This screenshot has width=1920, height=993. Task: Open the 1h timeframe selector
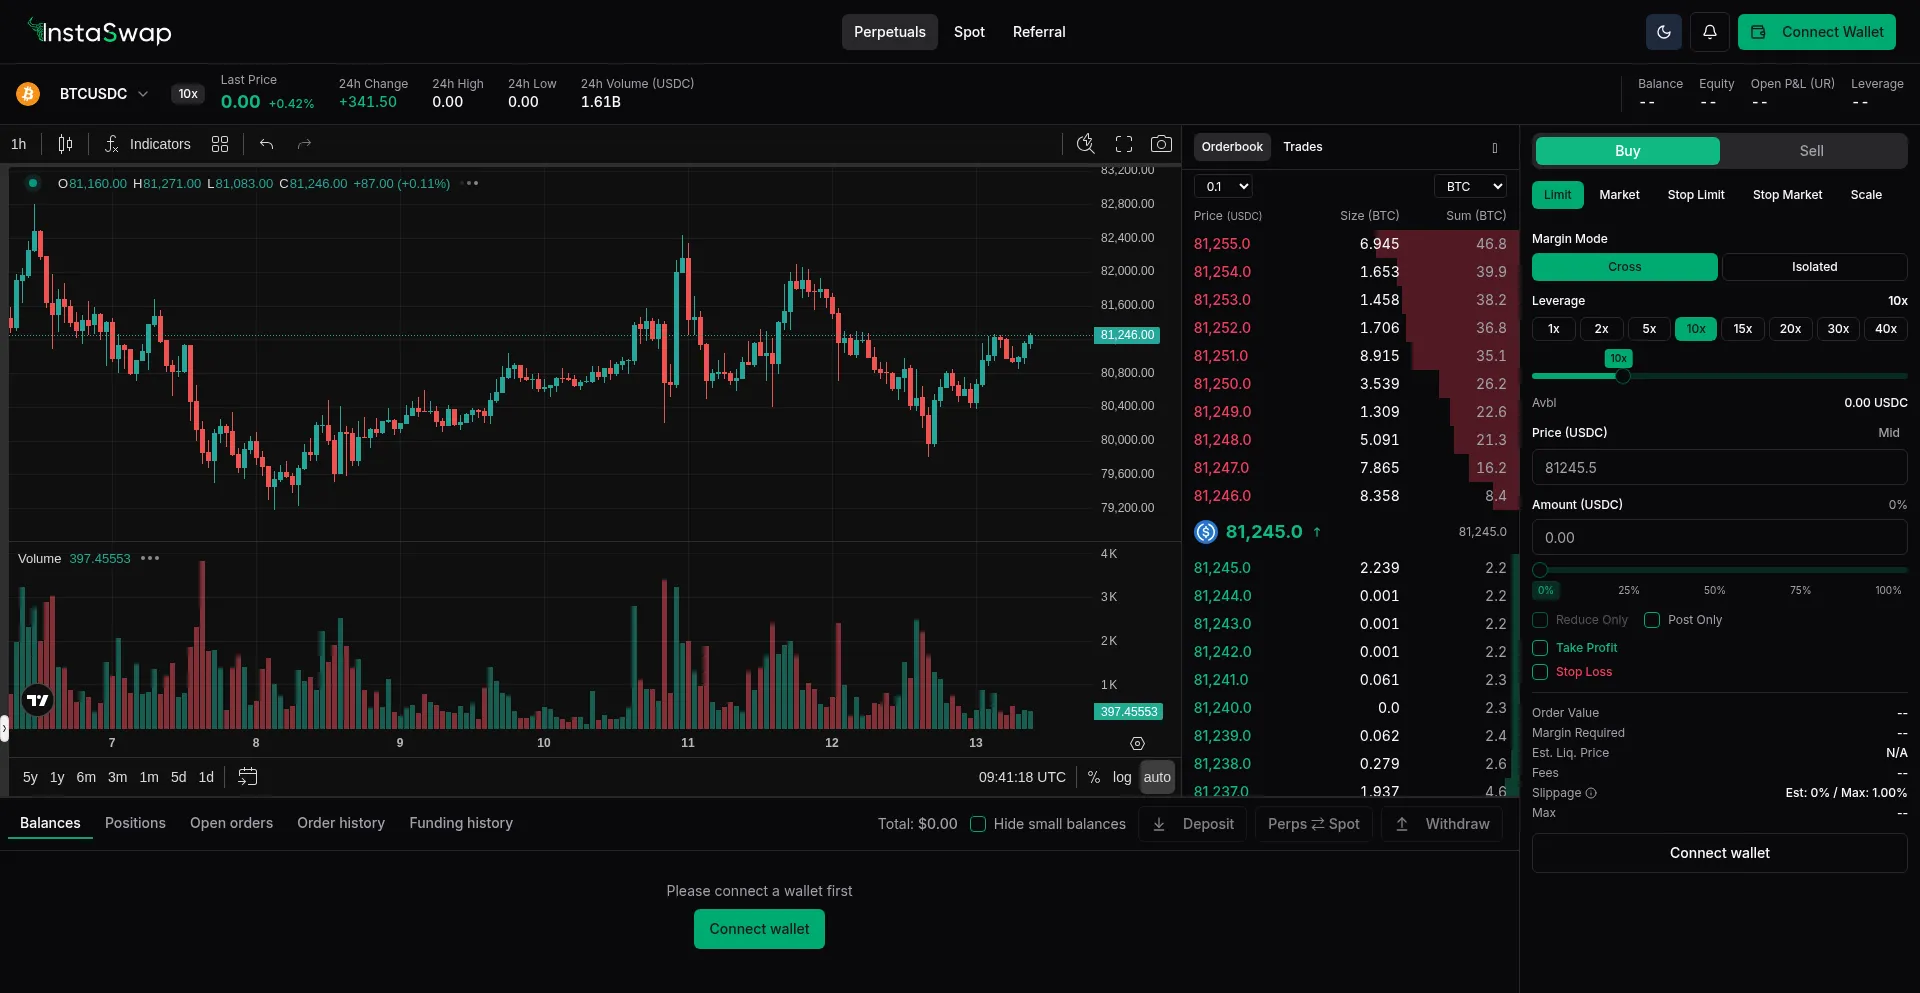tap(19, 144)
